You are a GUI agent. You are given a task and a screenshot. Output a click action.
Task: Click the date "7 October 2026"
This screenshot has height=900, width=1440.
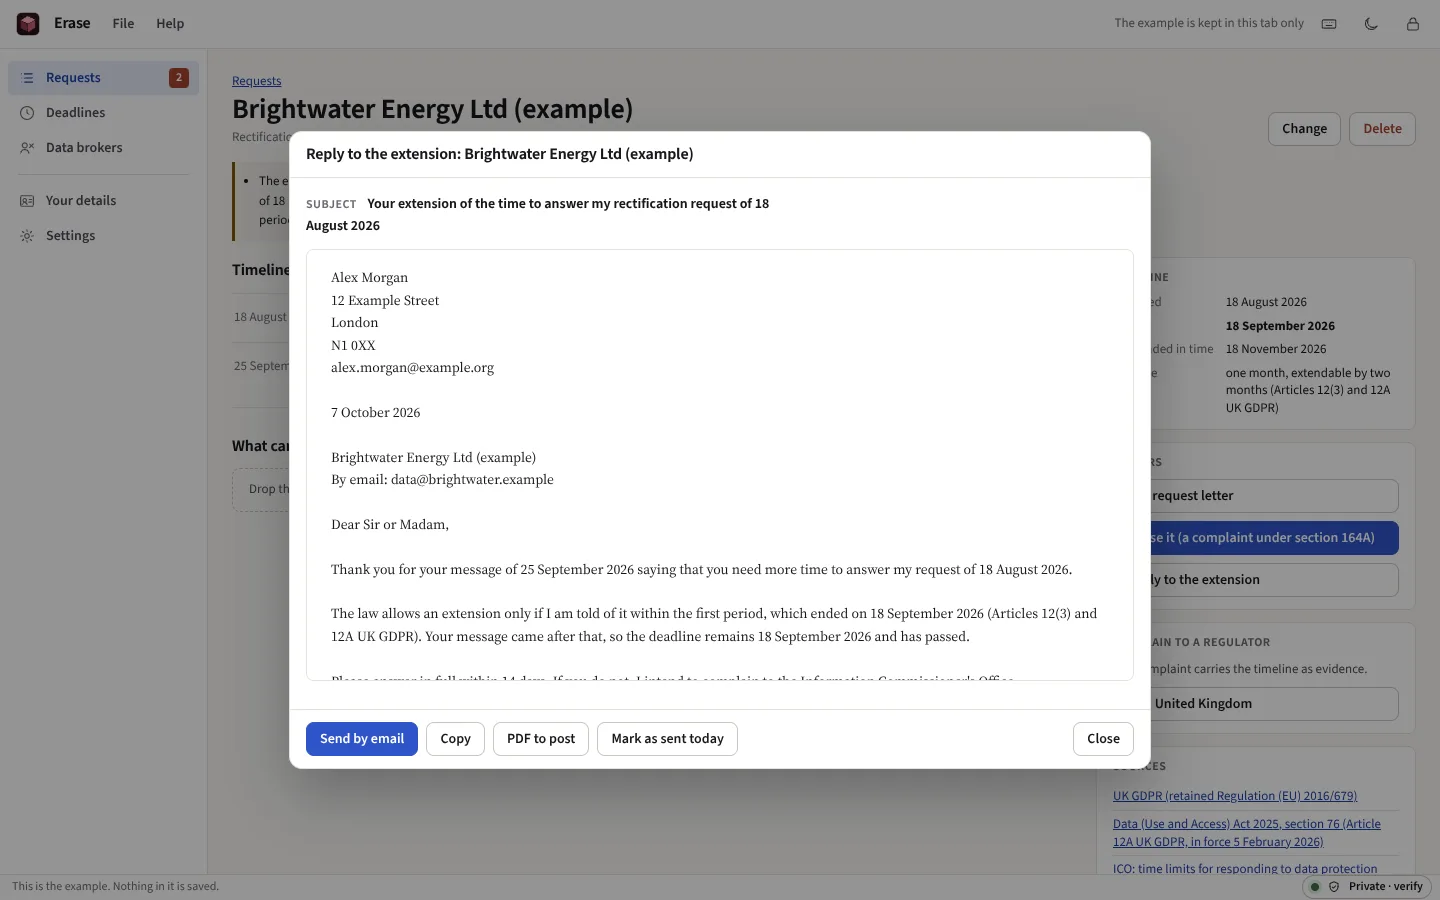[x=375, y=413]
